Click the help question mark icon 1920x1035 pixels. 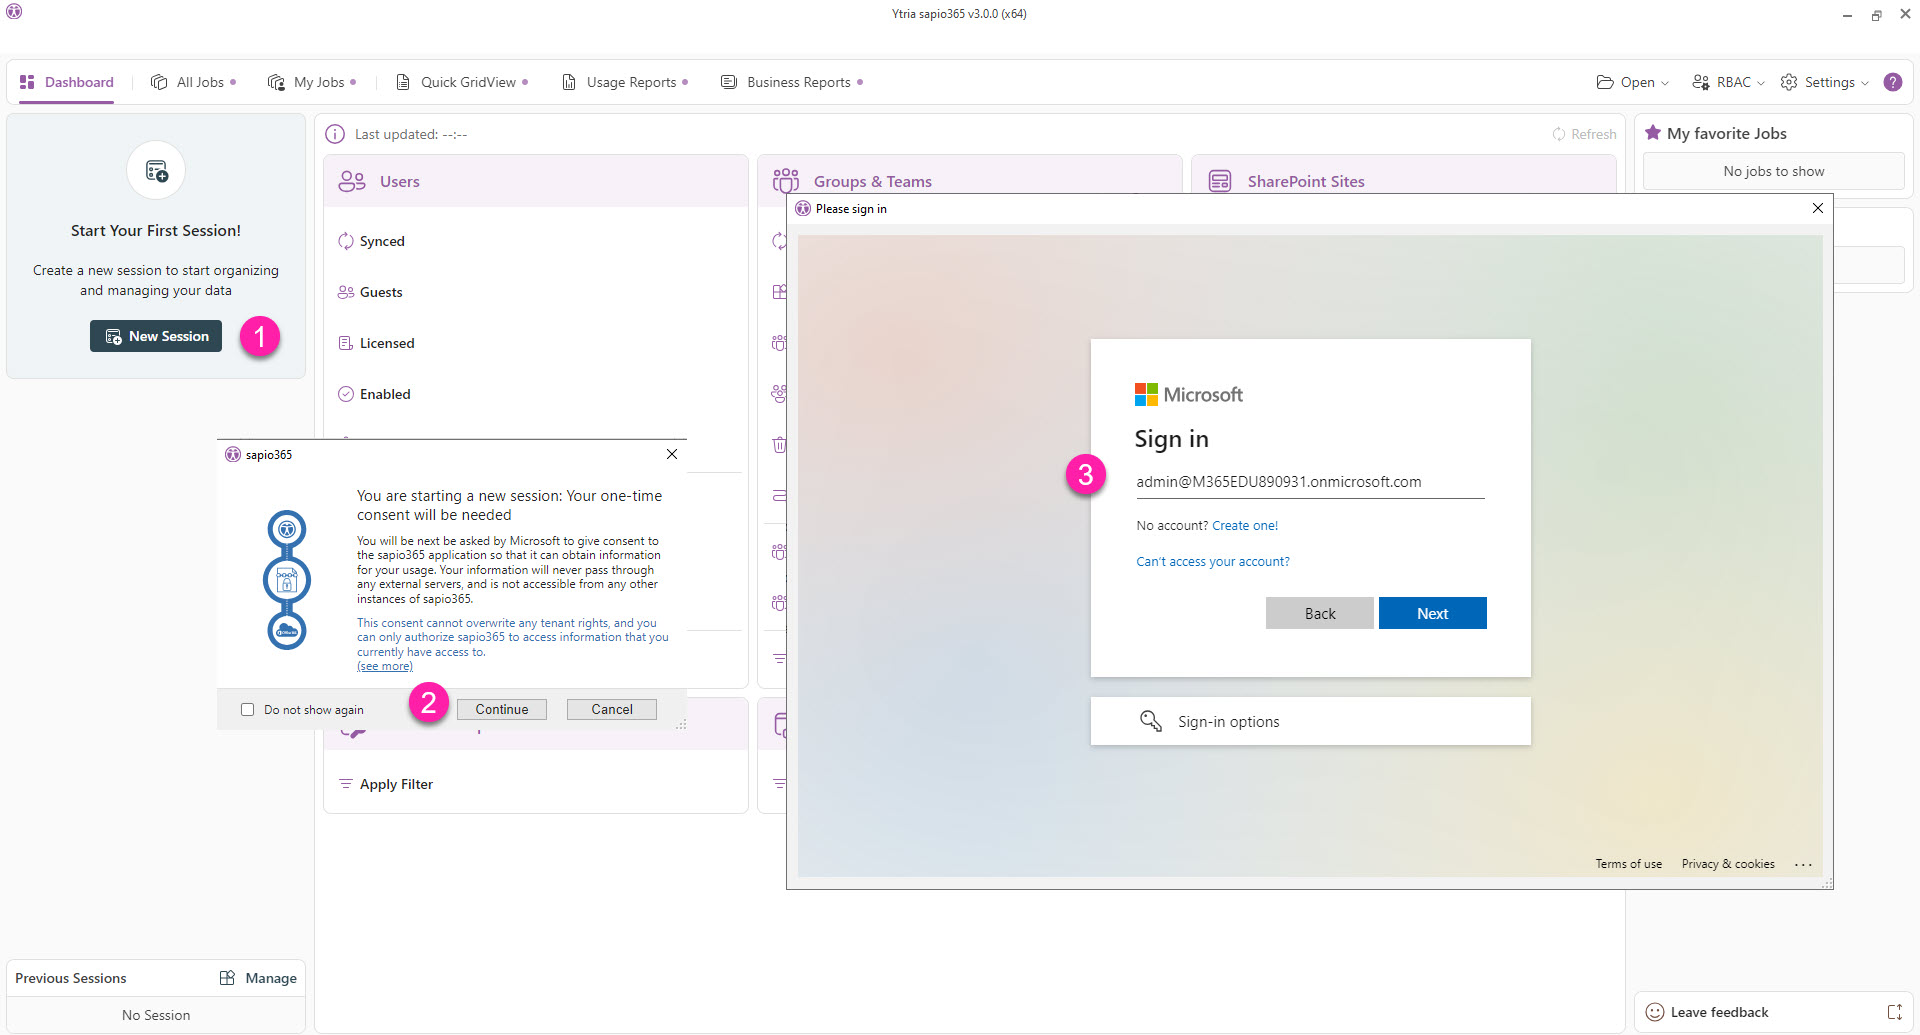pos(1892,82)
